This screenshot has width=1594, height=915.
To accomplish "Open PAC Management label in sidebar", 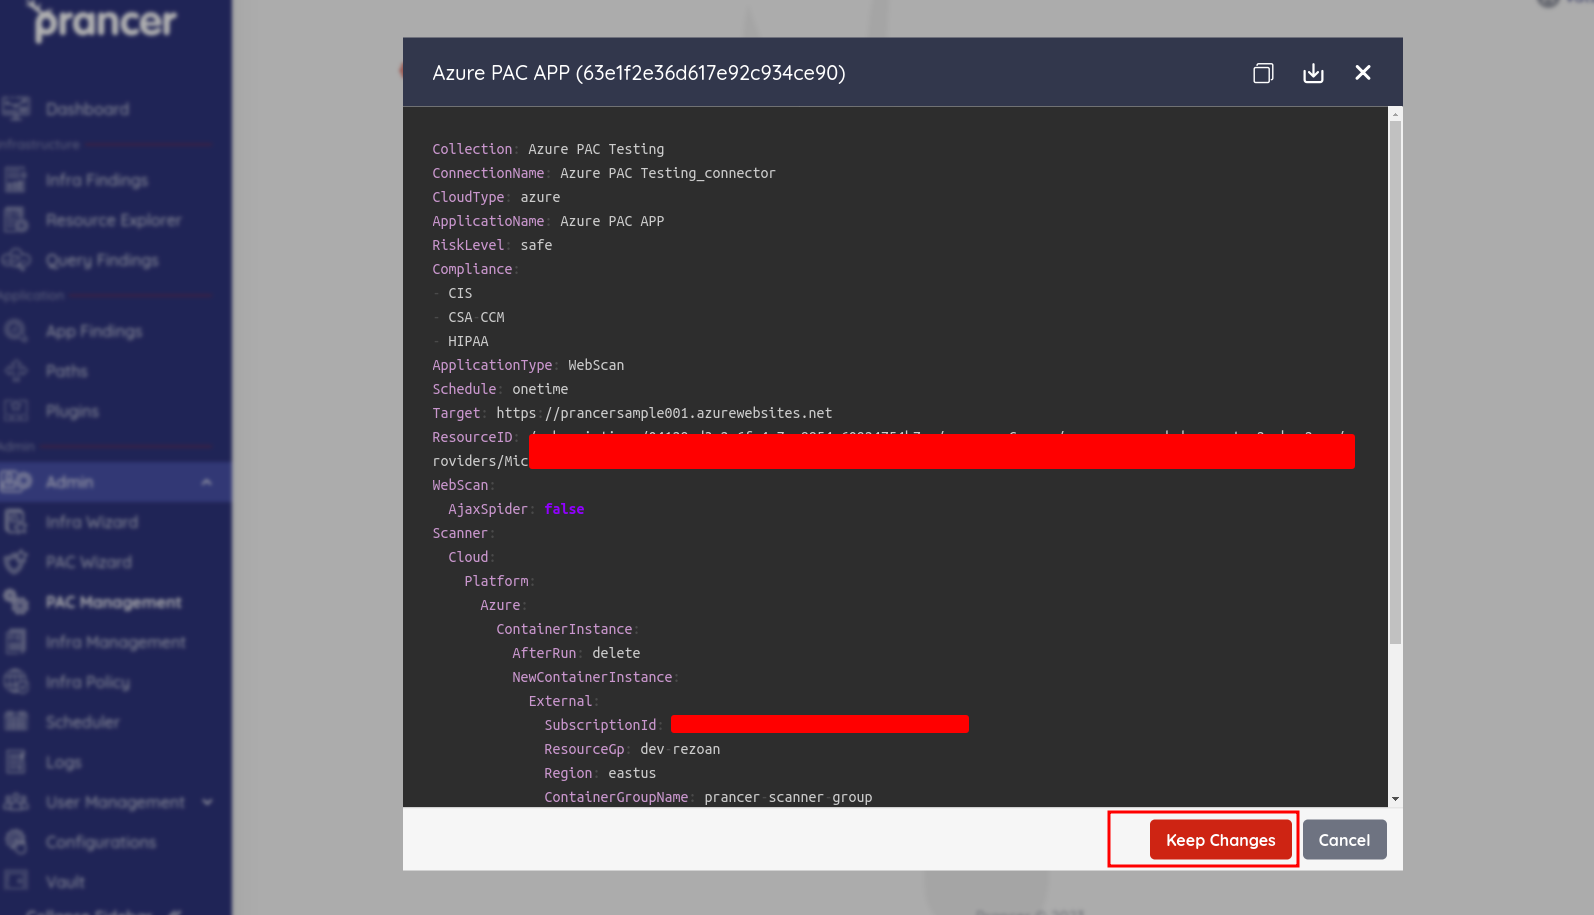I will coord(113,602).
